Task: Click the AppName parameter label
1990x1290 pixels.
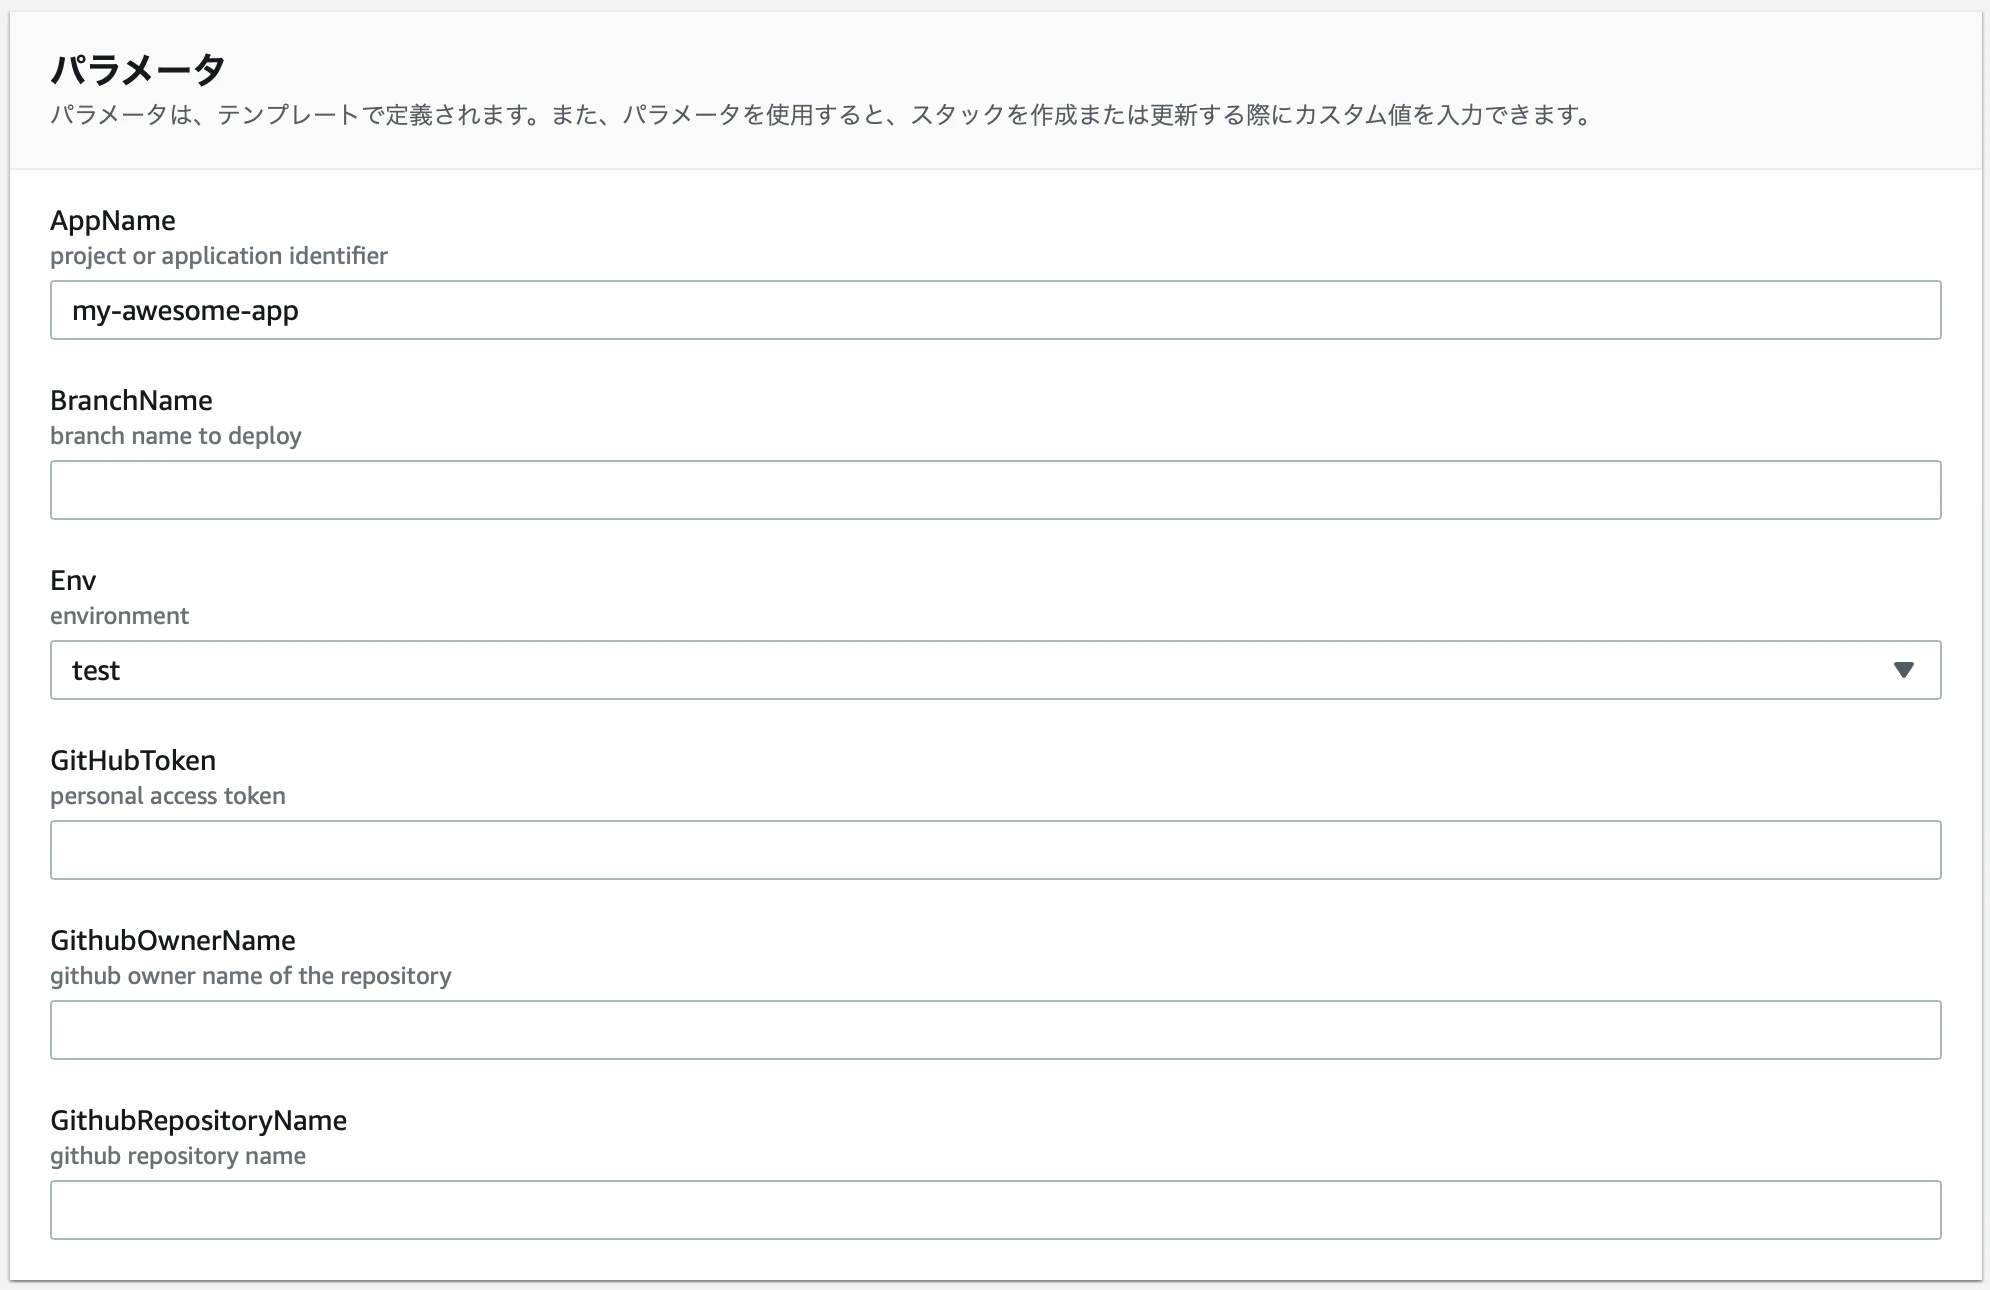Action: 113,220
